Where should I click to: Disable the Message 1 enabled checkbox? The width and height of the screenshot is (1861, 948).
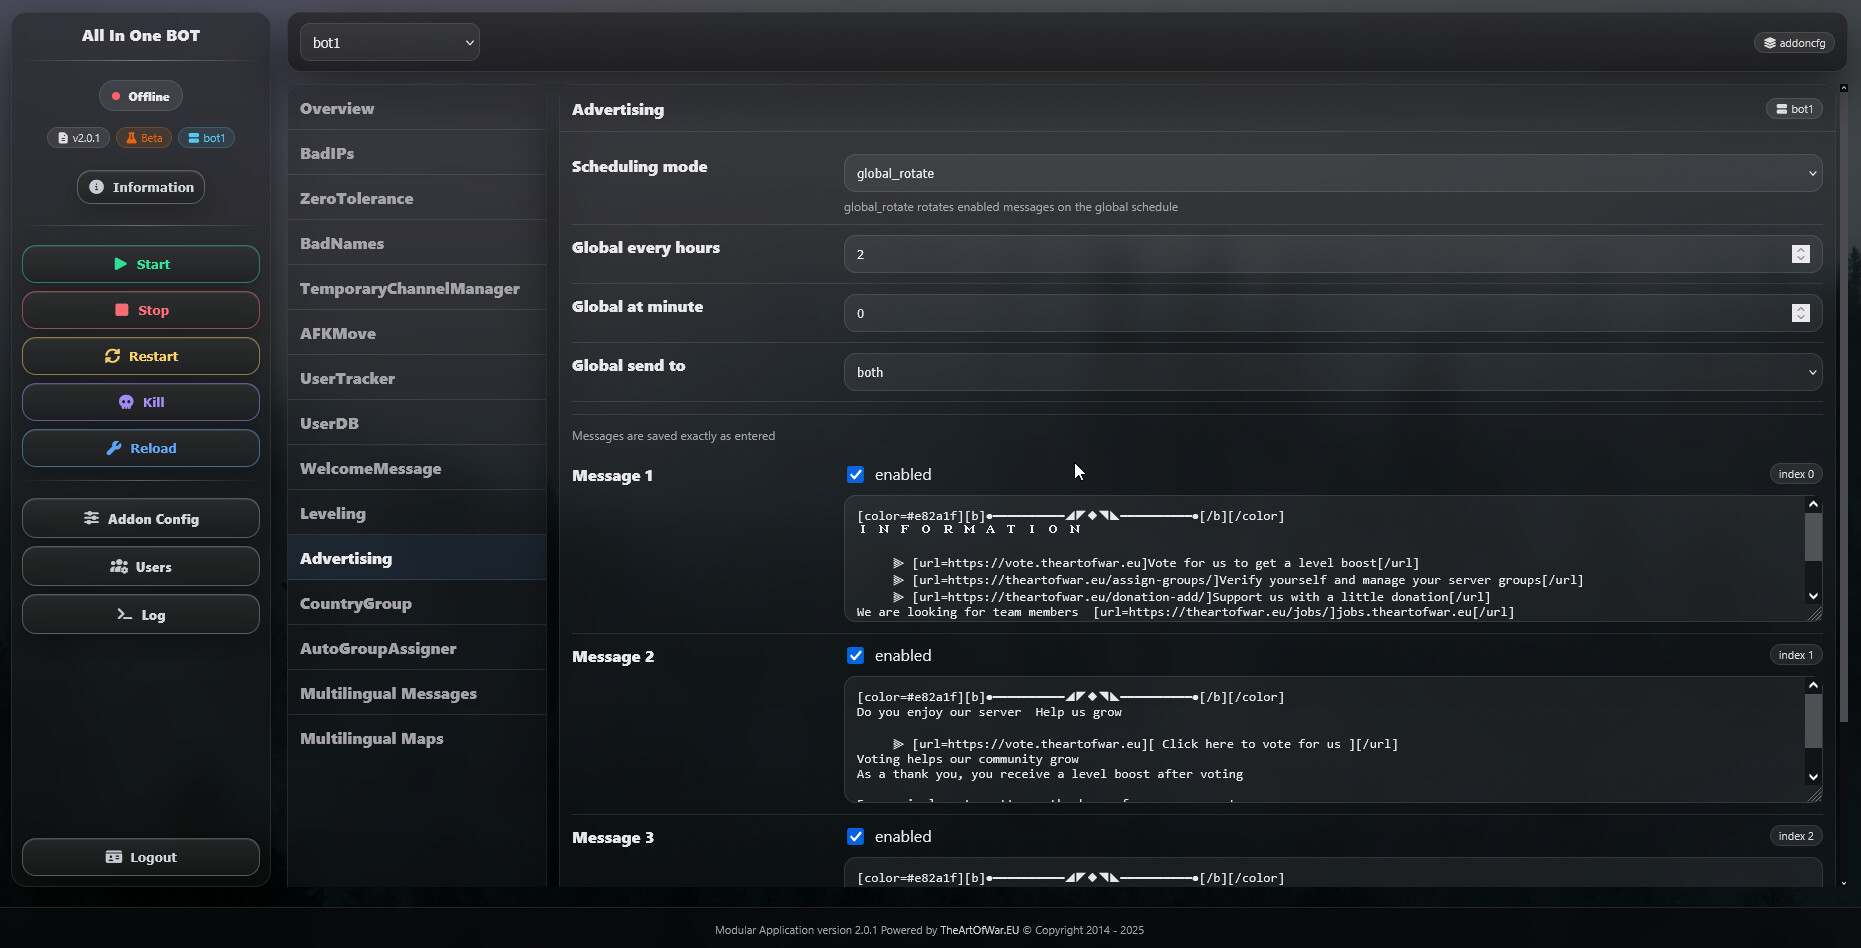pyautogui.click(x=855, y=475)
